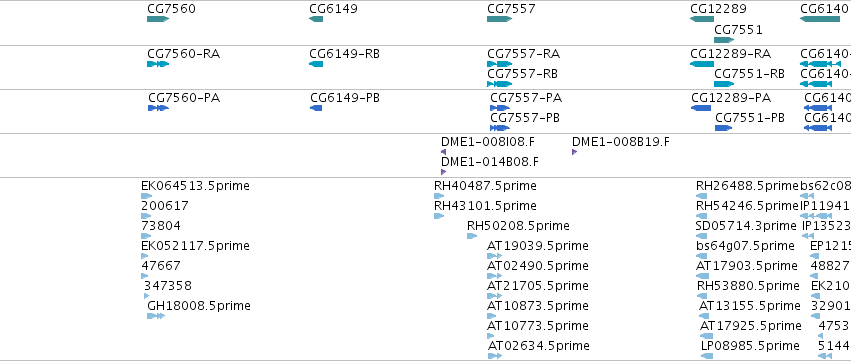Select the RH50208.5prime EST glyph
851x361 pixels.
[472, 236]
